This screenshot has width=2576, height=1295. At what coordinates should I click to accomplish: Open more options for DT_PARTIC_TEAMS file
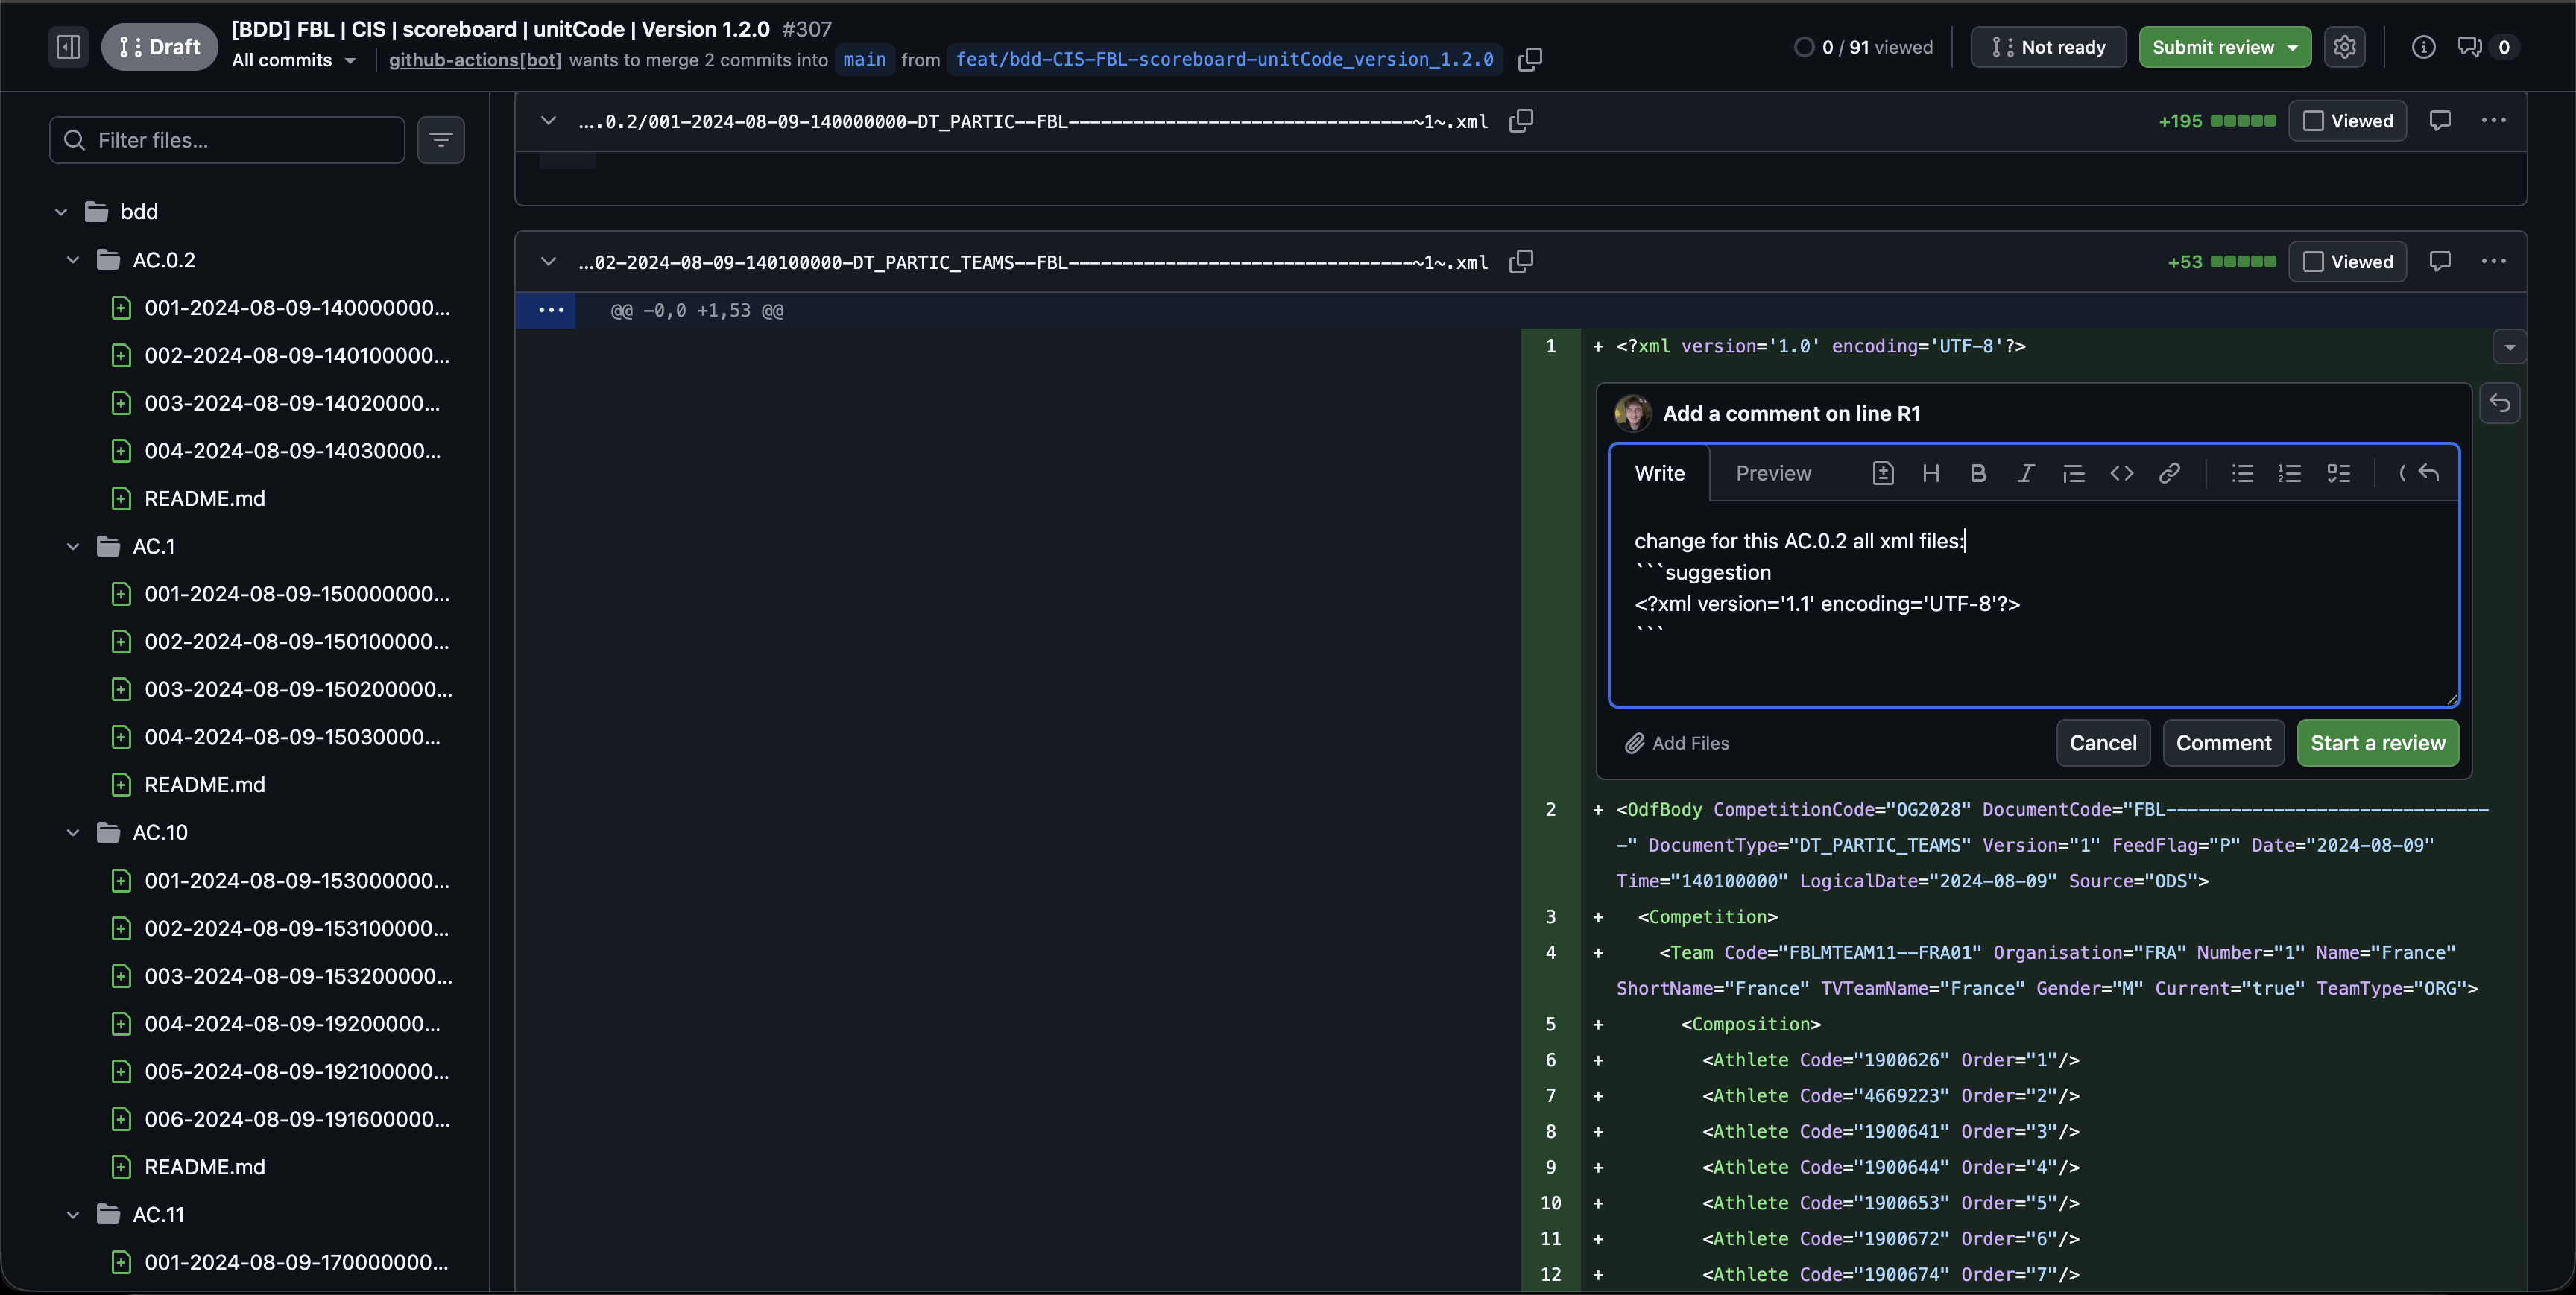pos(2493,262)
